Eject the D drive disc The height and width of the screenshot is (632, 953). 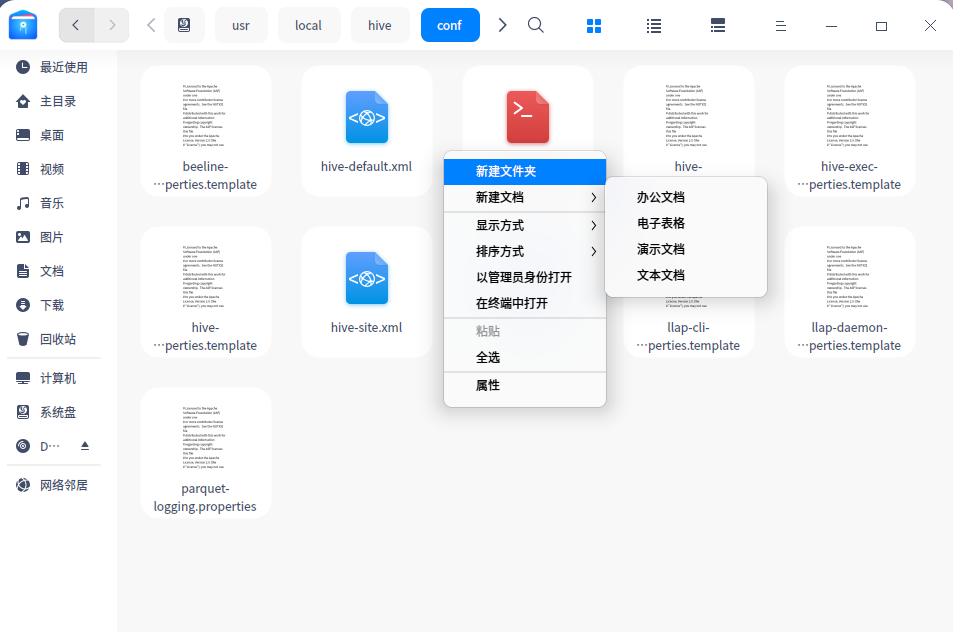85,446
